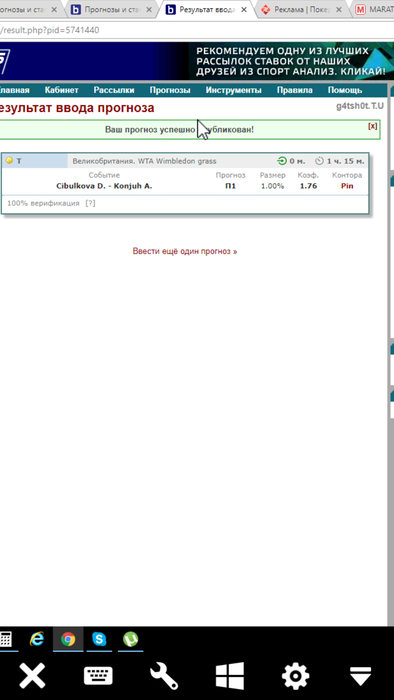Click the g4tsh0t.T.U username link
Image resolution: width=394 pixels, height=700 pixels.
360,106
